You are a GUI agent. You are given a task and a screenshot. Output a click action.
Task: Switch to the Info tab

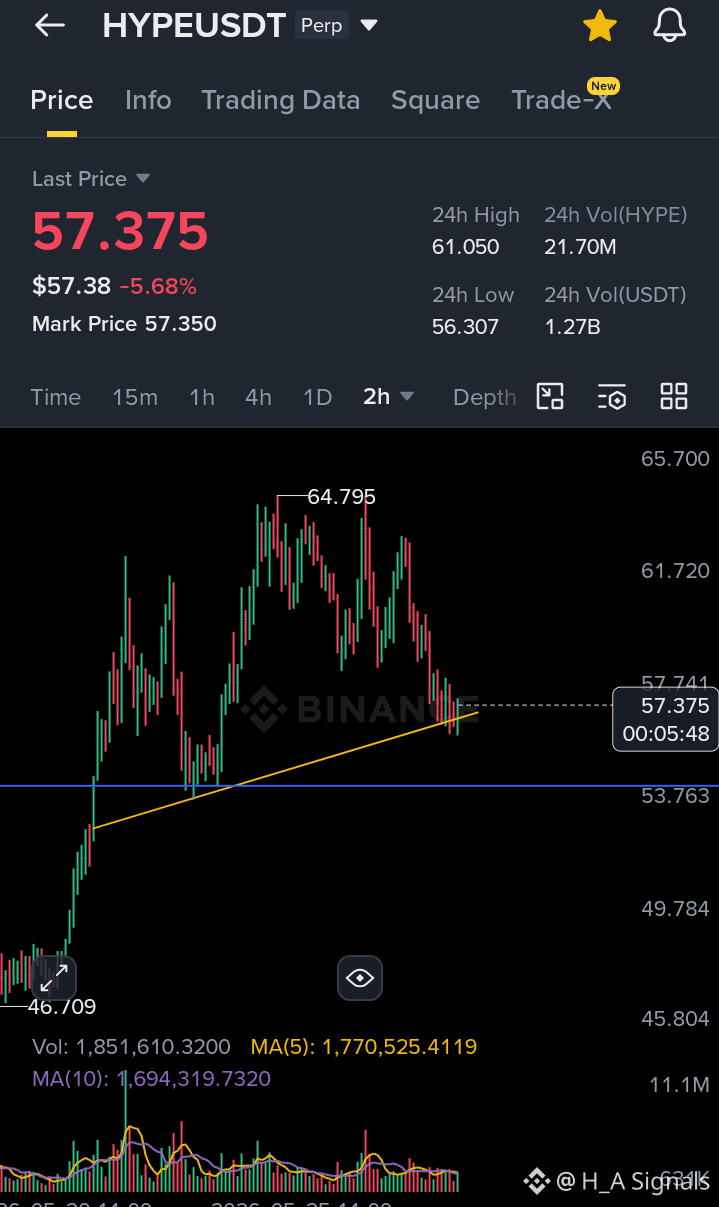[x=148, y=100]
